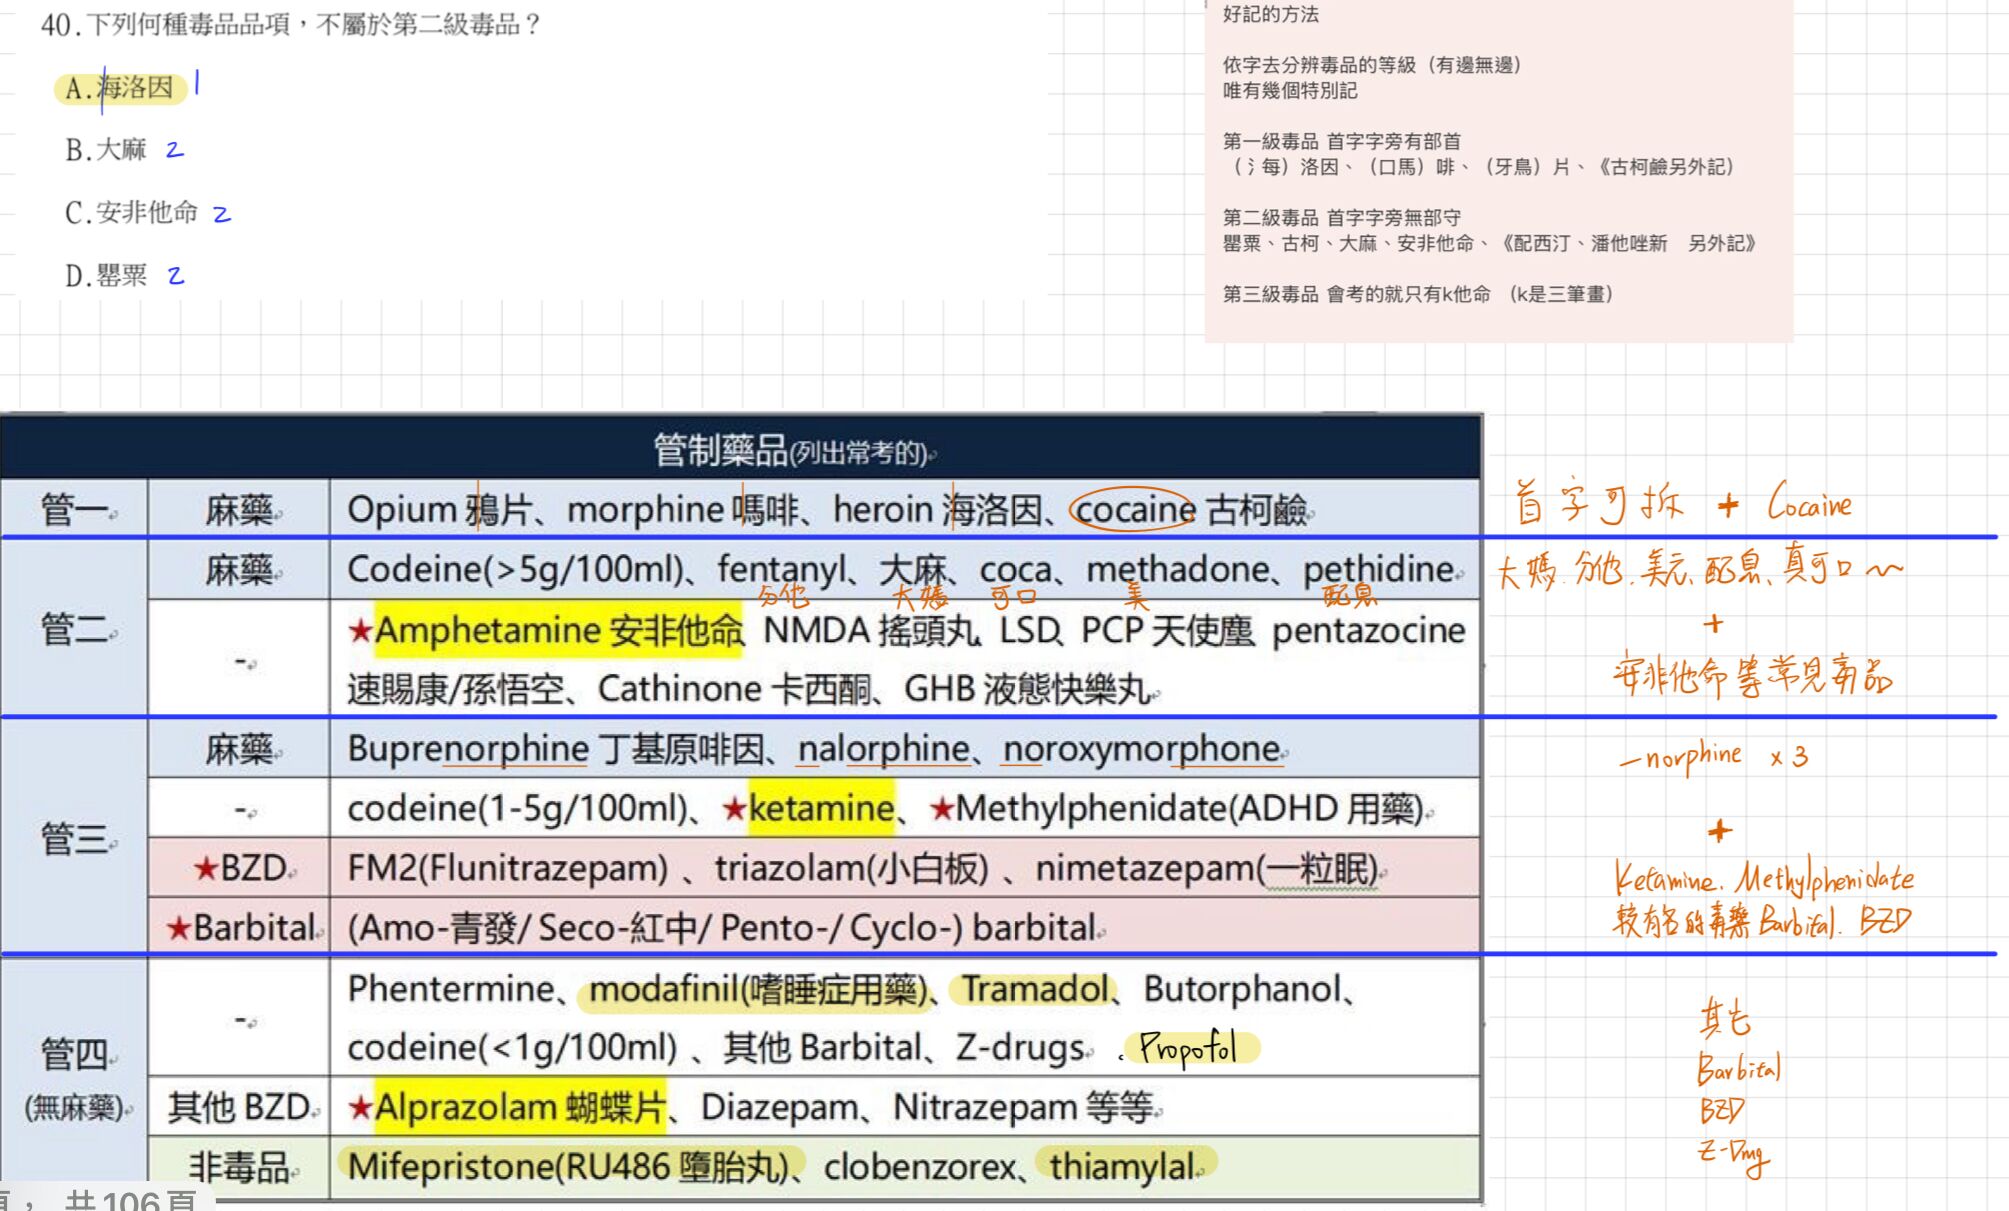Click the red star before ketamine
The width and height of the screenshot is (2009, 1211).
coord(734,808)
